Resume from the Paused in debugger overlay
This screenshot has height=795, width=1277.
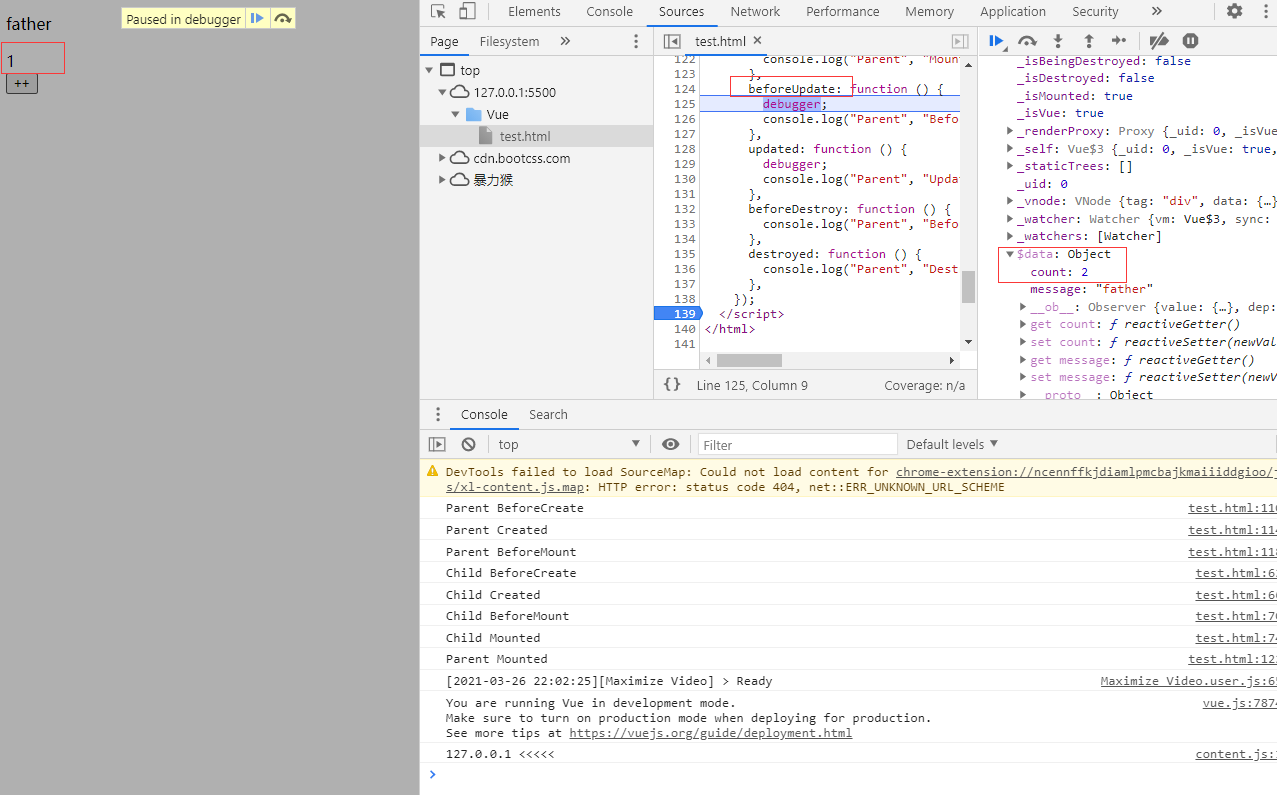[x=257, y=18]
